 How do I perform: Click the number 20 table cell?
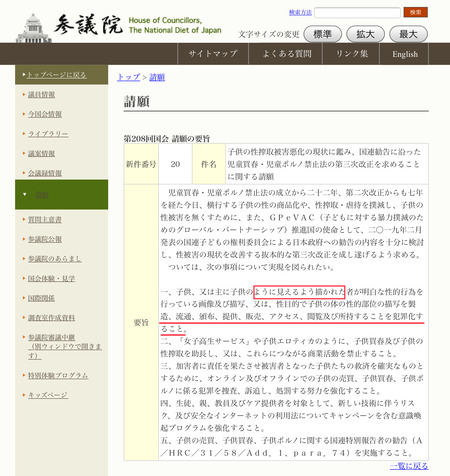tap(175, 164)
